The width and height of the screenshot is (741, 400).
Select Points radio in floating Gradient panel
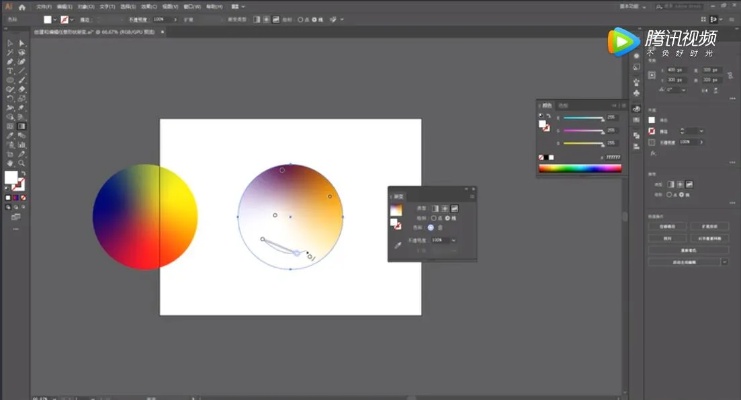[434, 218]
